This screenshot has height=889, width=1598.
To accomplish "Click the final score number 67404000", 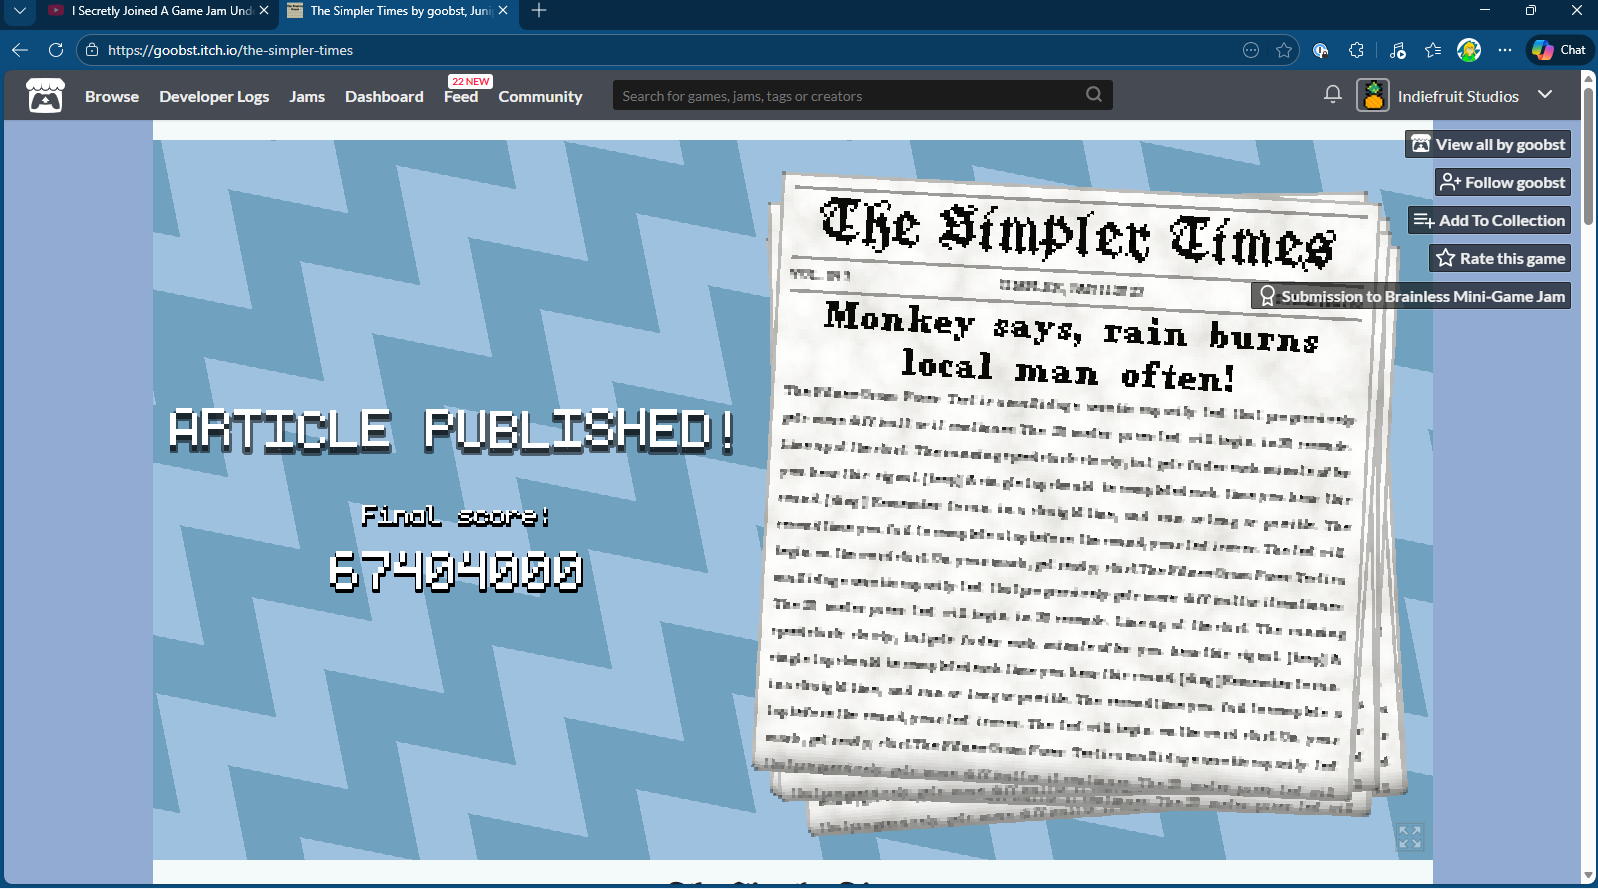I will pyautogui.click(x=456, y=572).
